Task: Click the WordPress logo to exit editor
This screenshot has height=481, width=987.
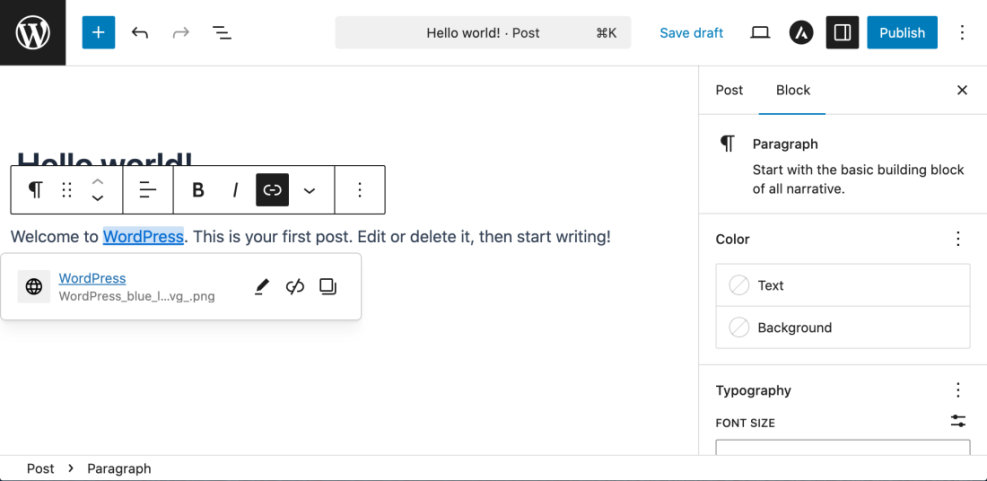Action: (x=33, y=33)
